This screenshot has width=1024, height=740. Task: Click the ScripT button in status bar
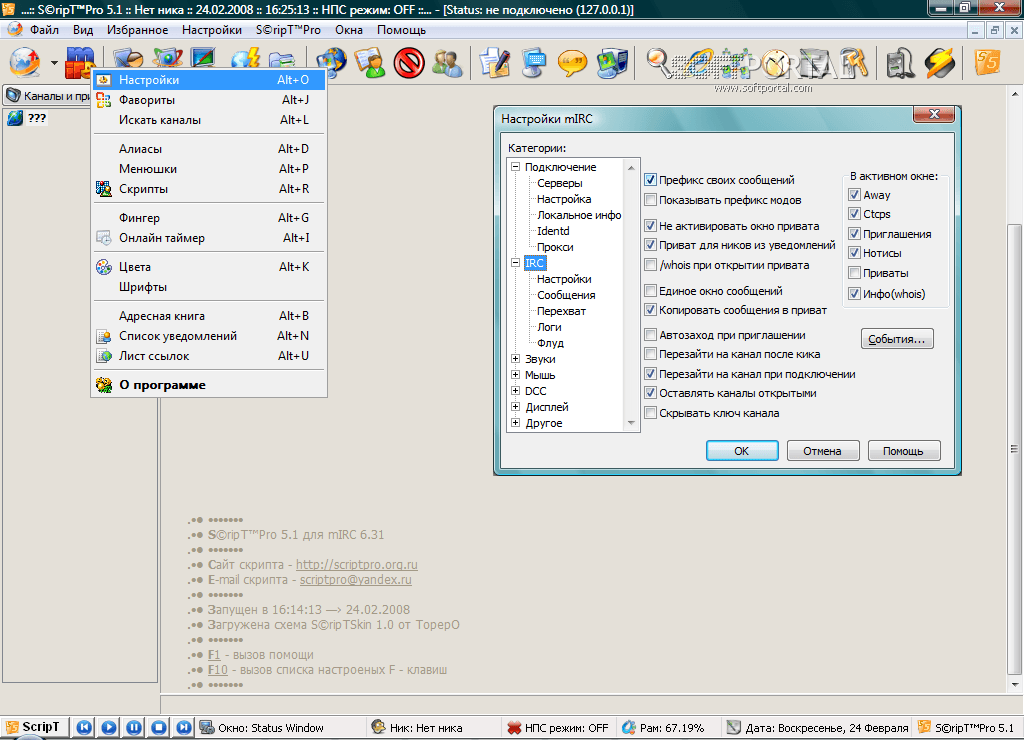coord(34,727)
